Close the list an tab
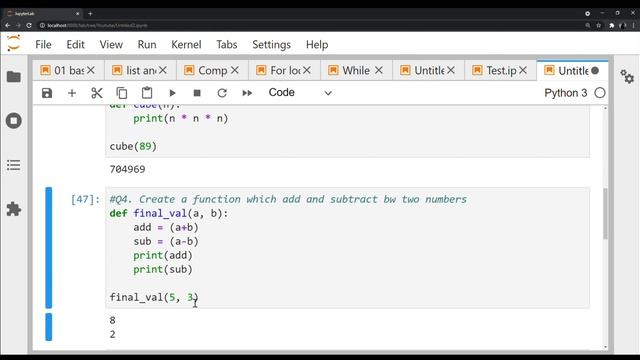 [163, 70]
